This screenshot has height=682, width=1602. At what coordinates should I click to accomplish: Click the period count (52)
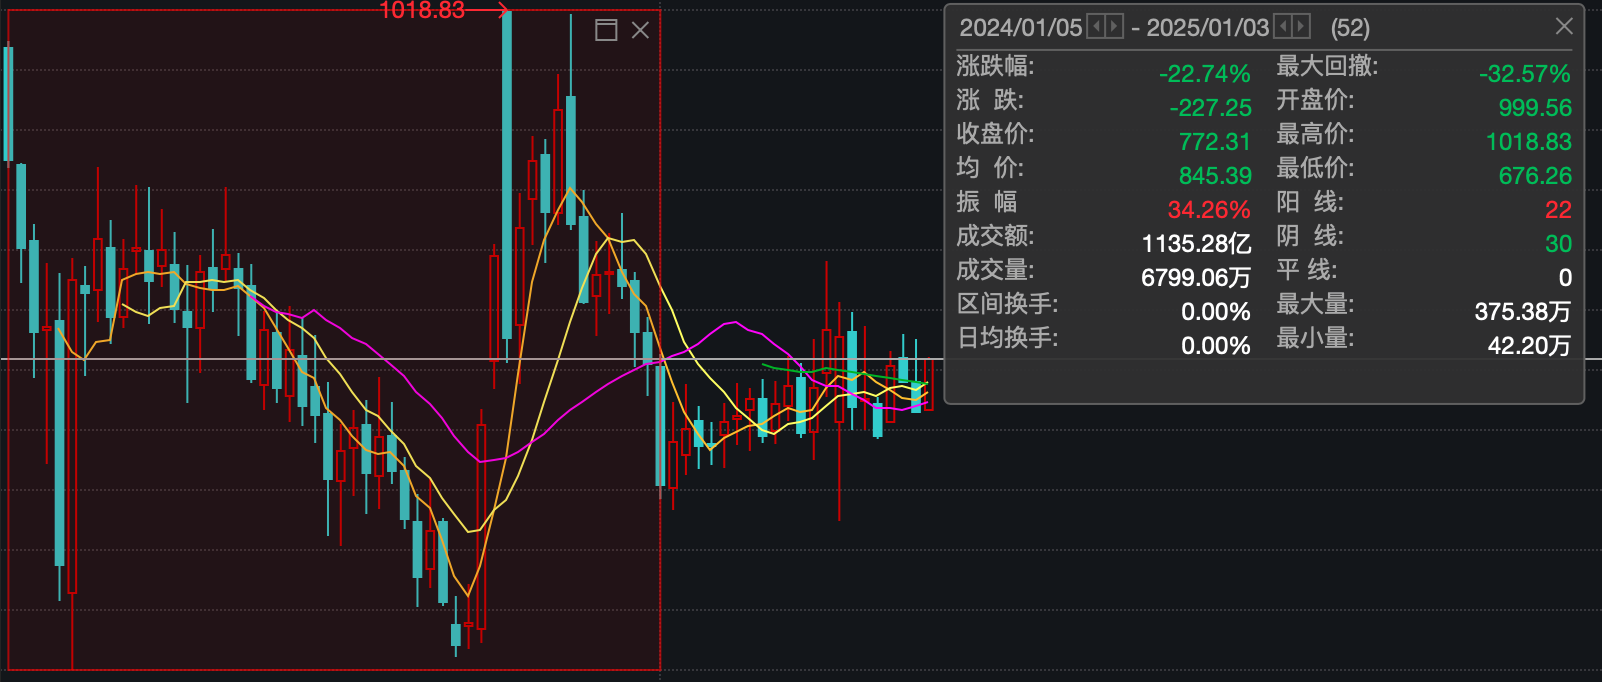pos(1350,27)
